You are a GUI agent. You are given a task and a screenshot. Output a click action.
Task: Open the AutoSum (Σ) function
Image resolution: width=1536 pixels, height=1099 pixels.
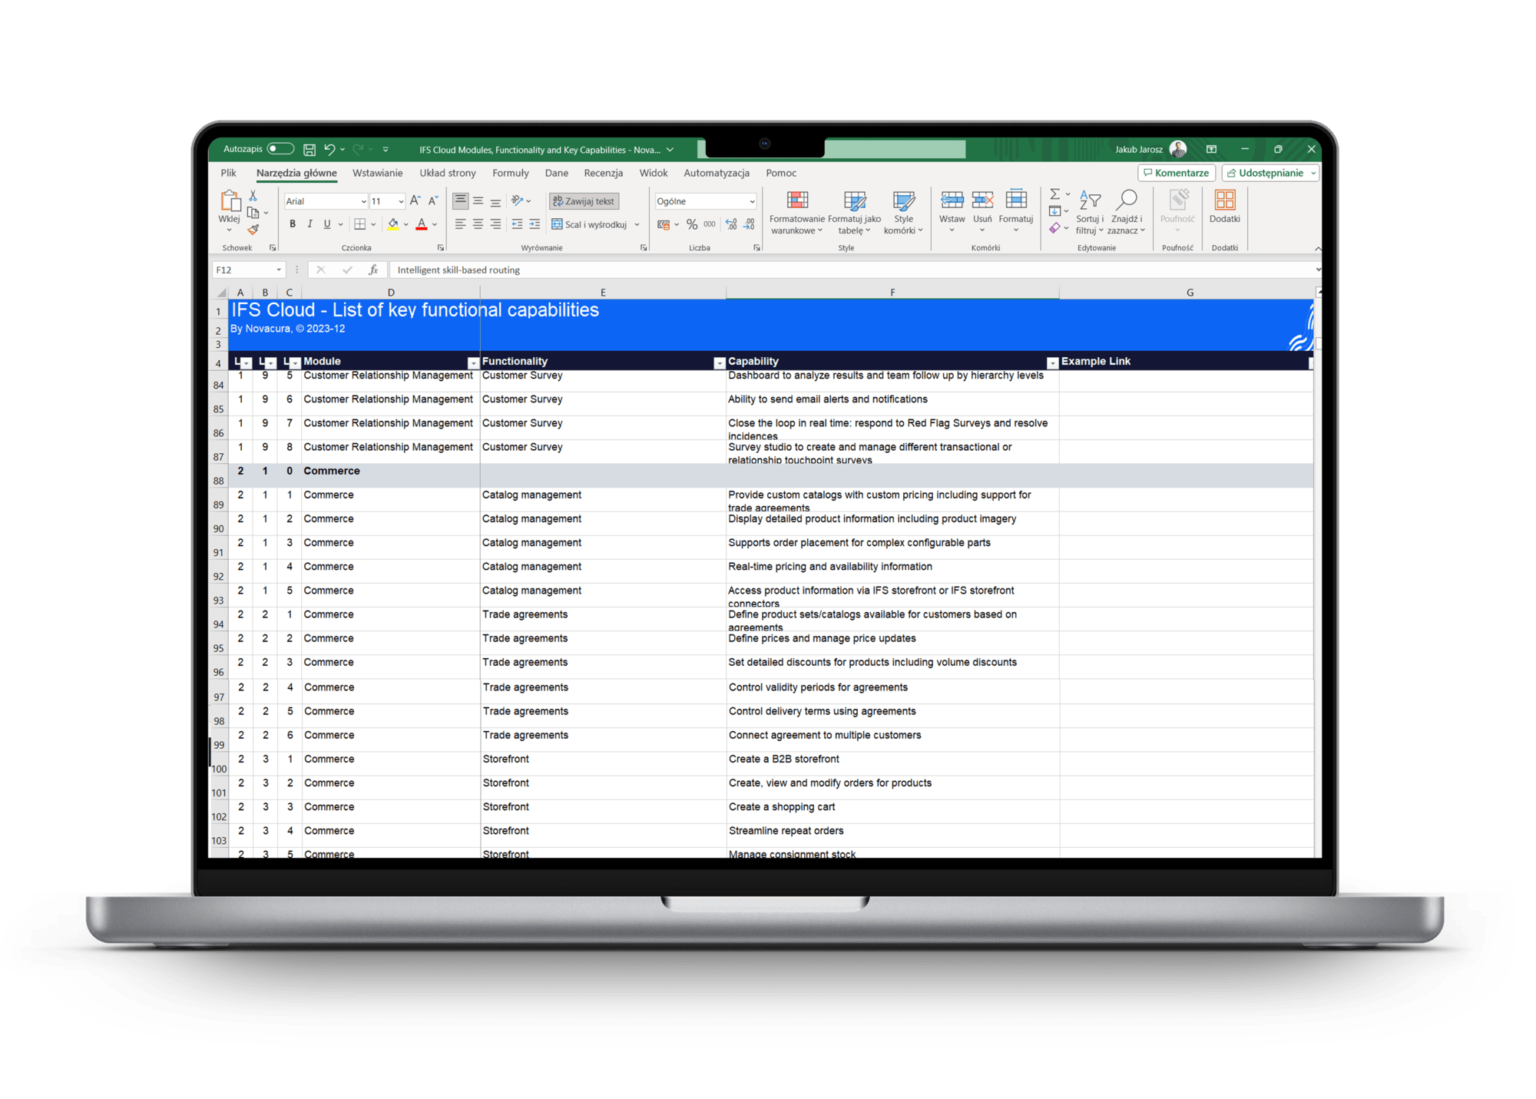tap(1055, 193)
